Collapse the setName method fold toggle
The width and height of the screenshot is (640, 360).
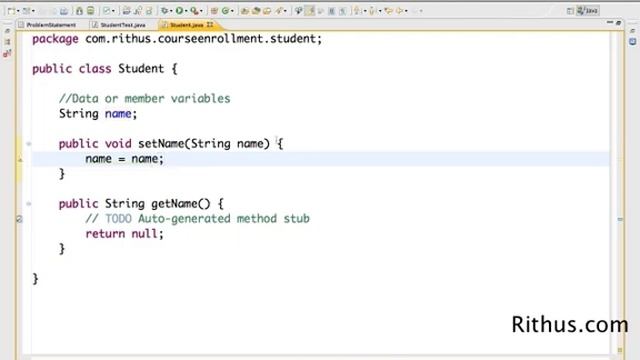point(29,144)
